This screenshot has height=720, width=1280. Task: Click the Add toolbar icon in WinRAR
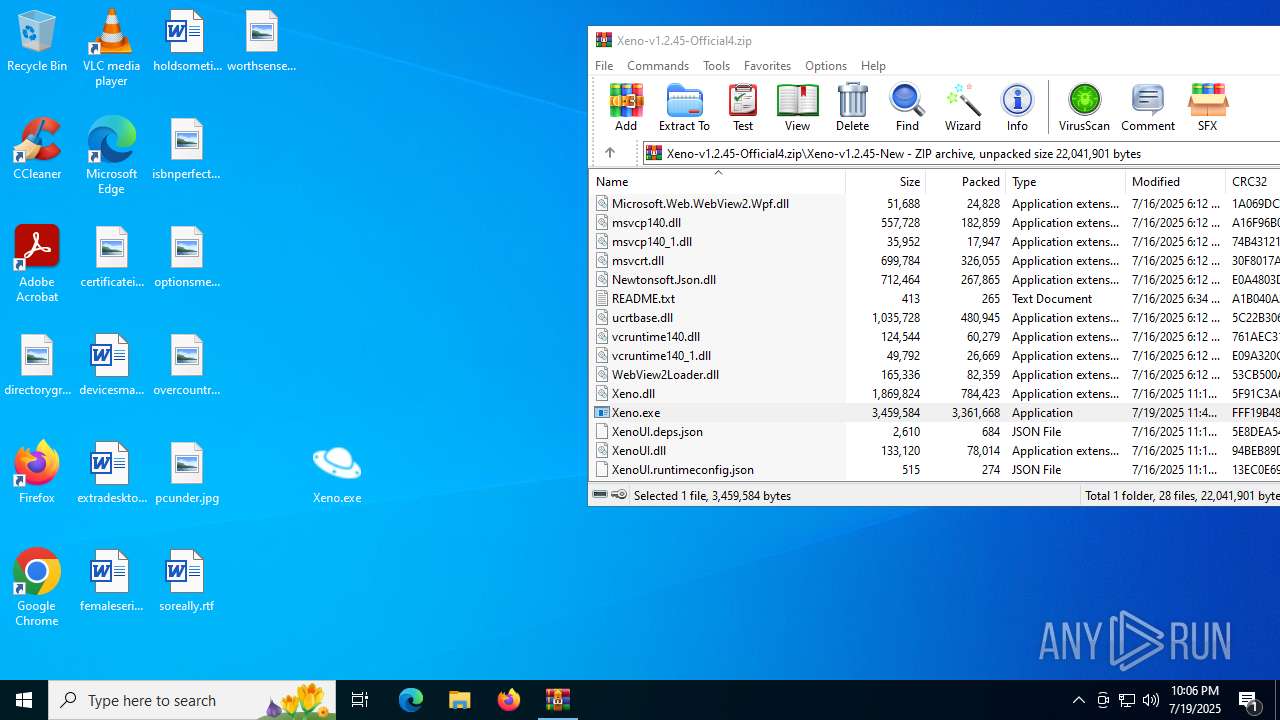click(626, 107)
